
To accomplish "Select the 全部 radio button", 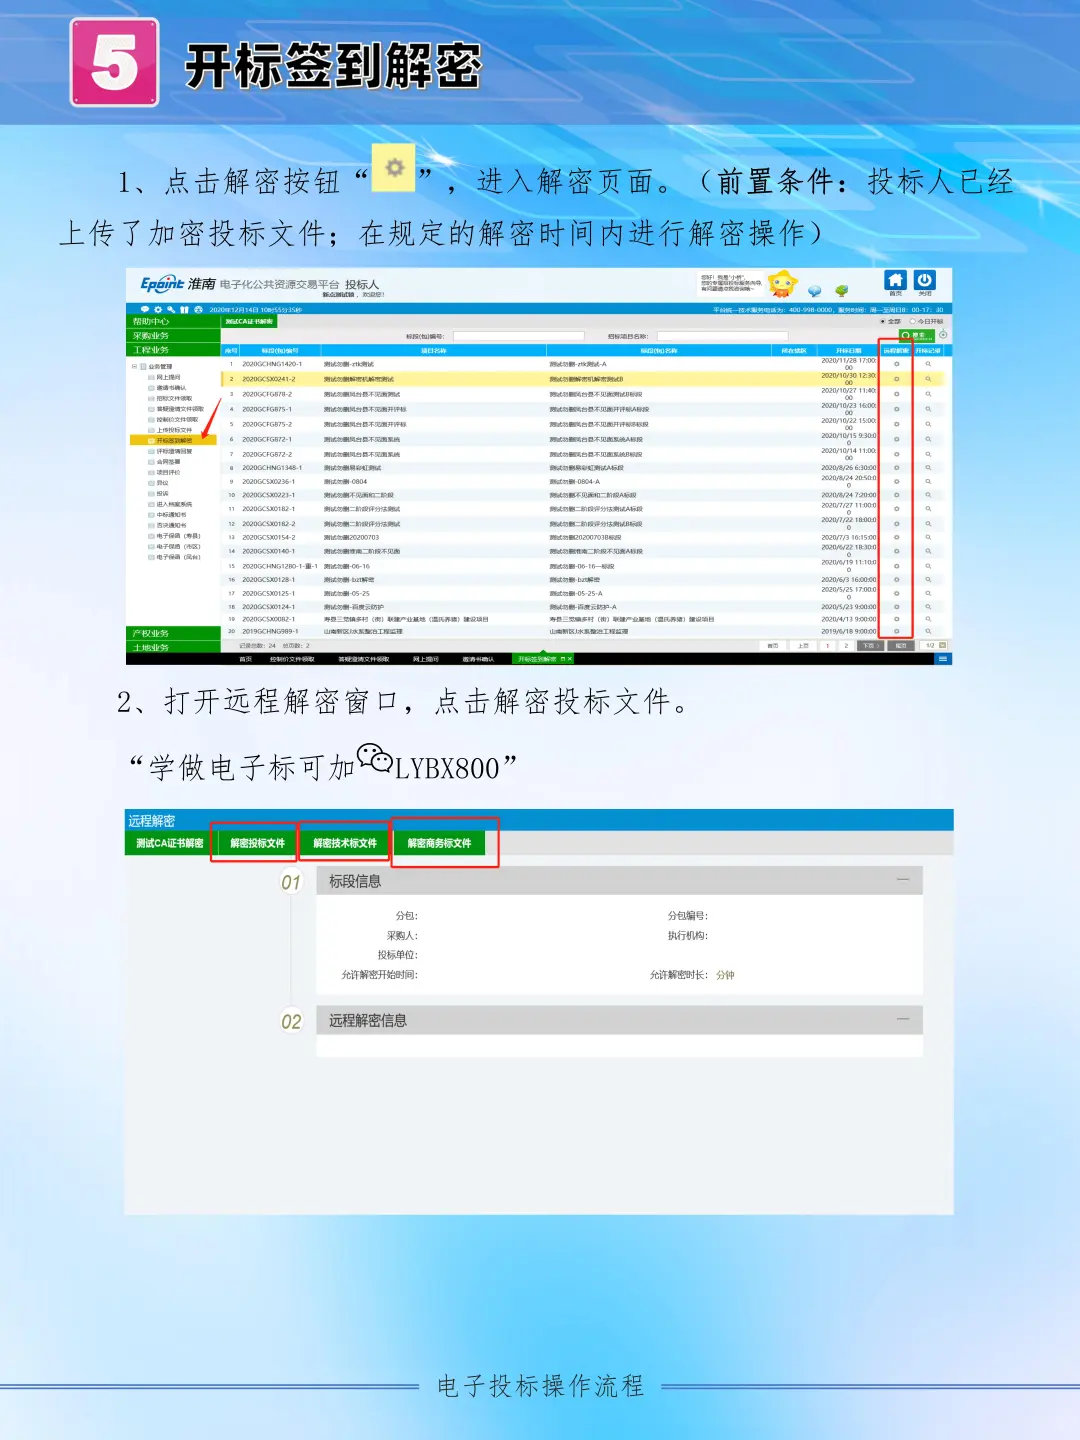I will coord(882,321).
